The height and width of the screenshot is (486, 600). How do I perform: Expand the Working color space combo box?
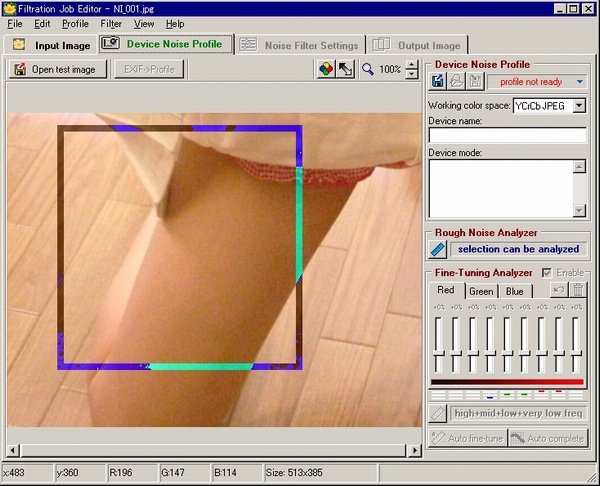(x=579, y=106)
